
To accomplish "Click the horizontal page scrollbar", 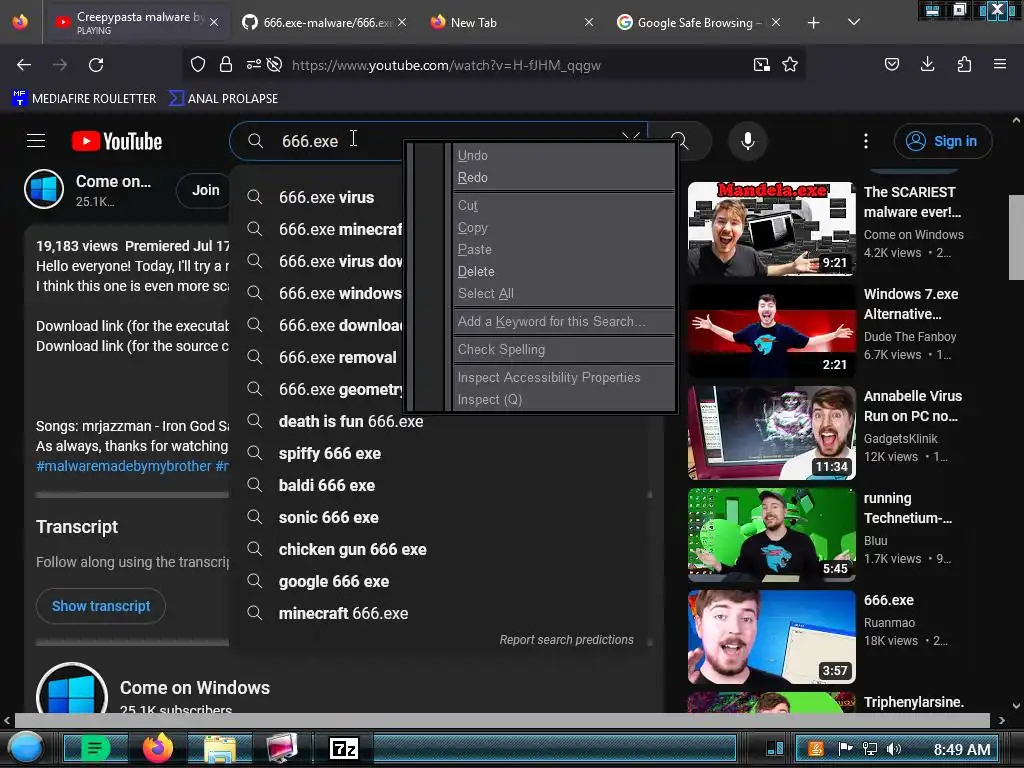I will click(x=502, y=720).
